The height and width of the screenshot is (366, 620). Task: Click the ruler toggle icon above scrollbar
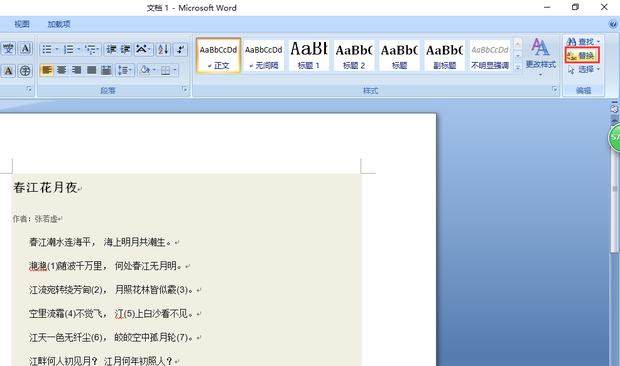coord(614,108)
